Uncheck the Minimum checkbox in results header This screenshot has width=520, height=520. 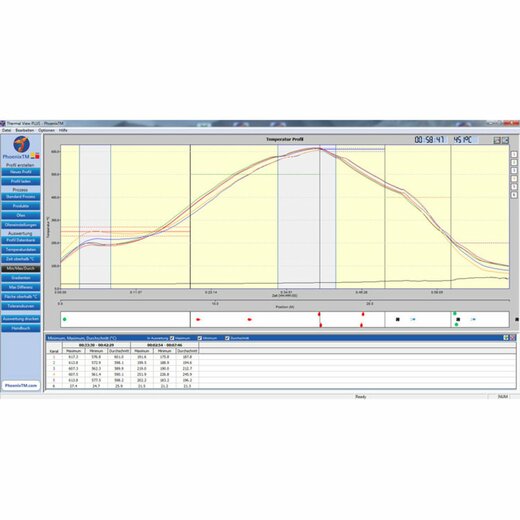200,338
